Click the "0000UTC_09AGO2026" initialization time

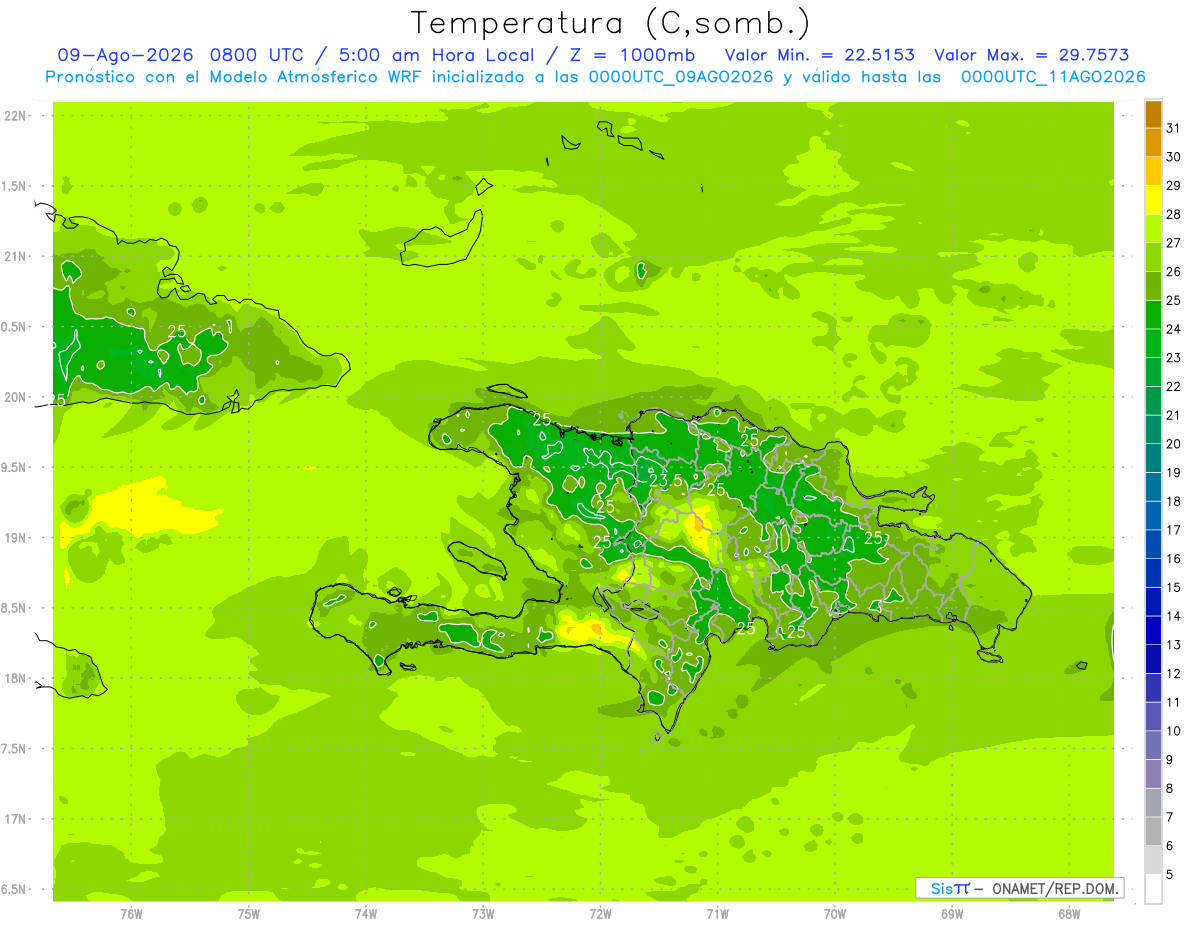681,76
